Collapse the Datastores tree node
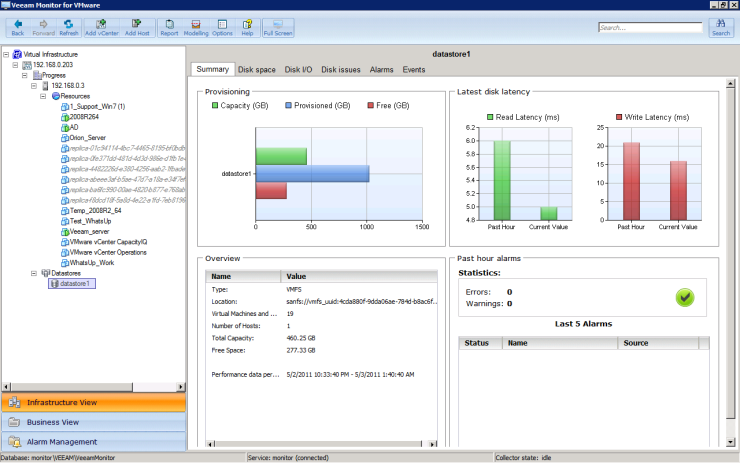Image resolution: width=740 pixels, height=463 pixels. point(34,273)
